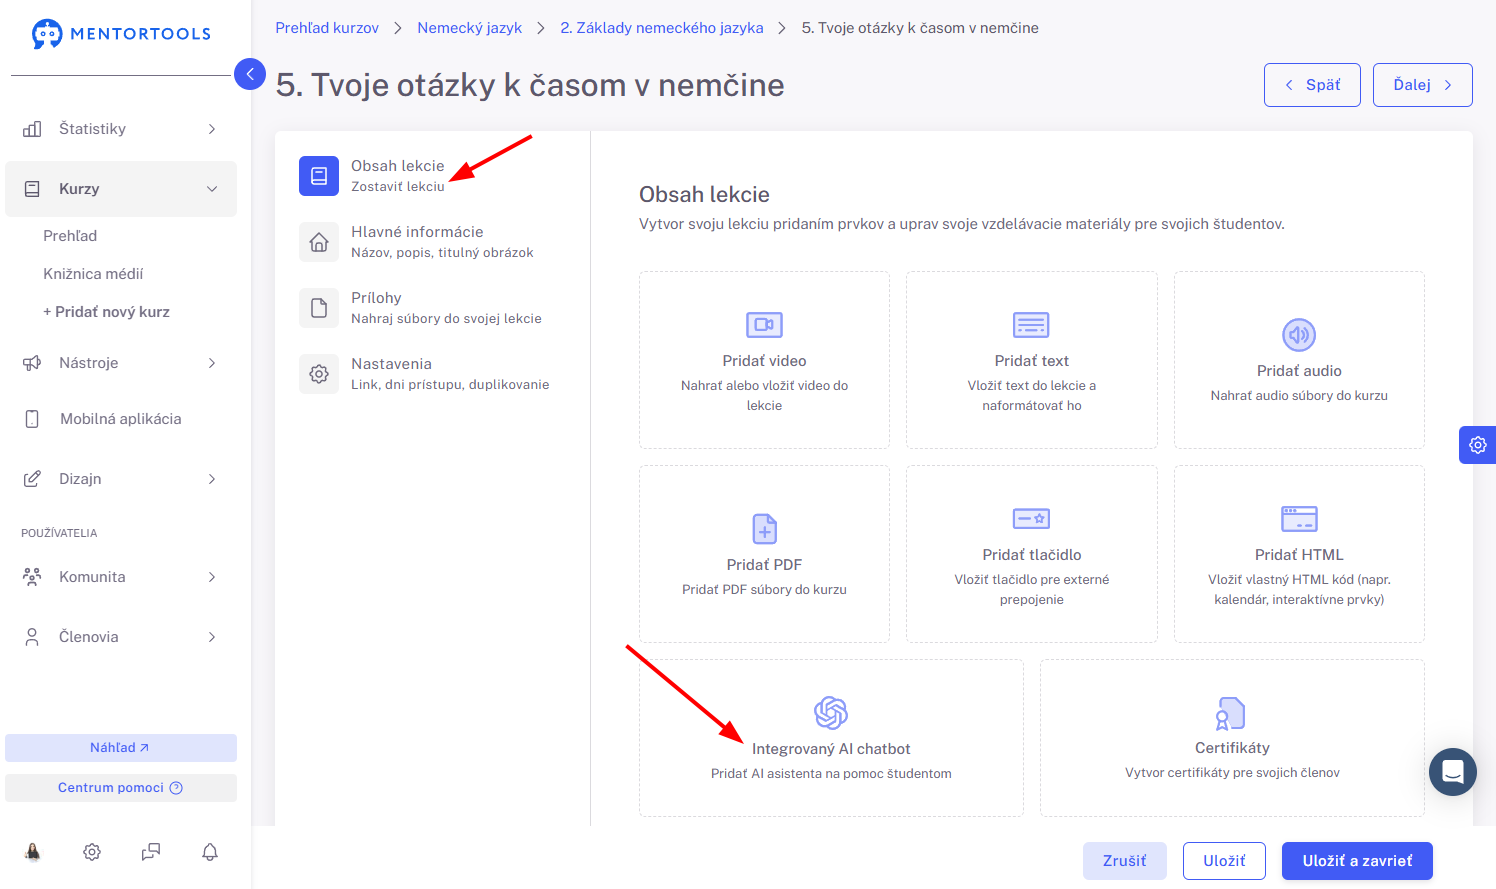Expand the Dizajn menu section
Screen dimensions: 1496x889
click(121, 479)
